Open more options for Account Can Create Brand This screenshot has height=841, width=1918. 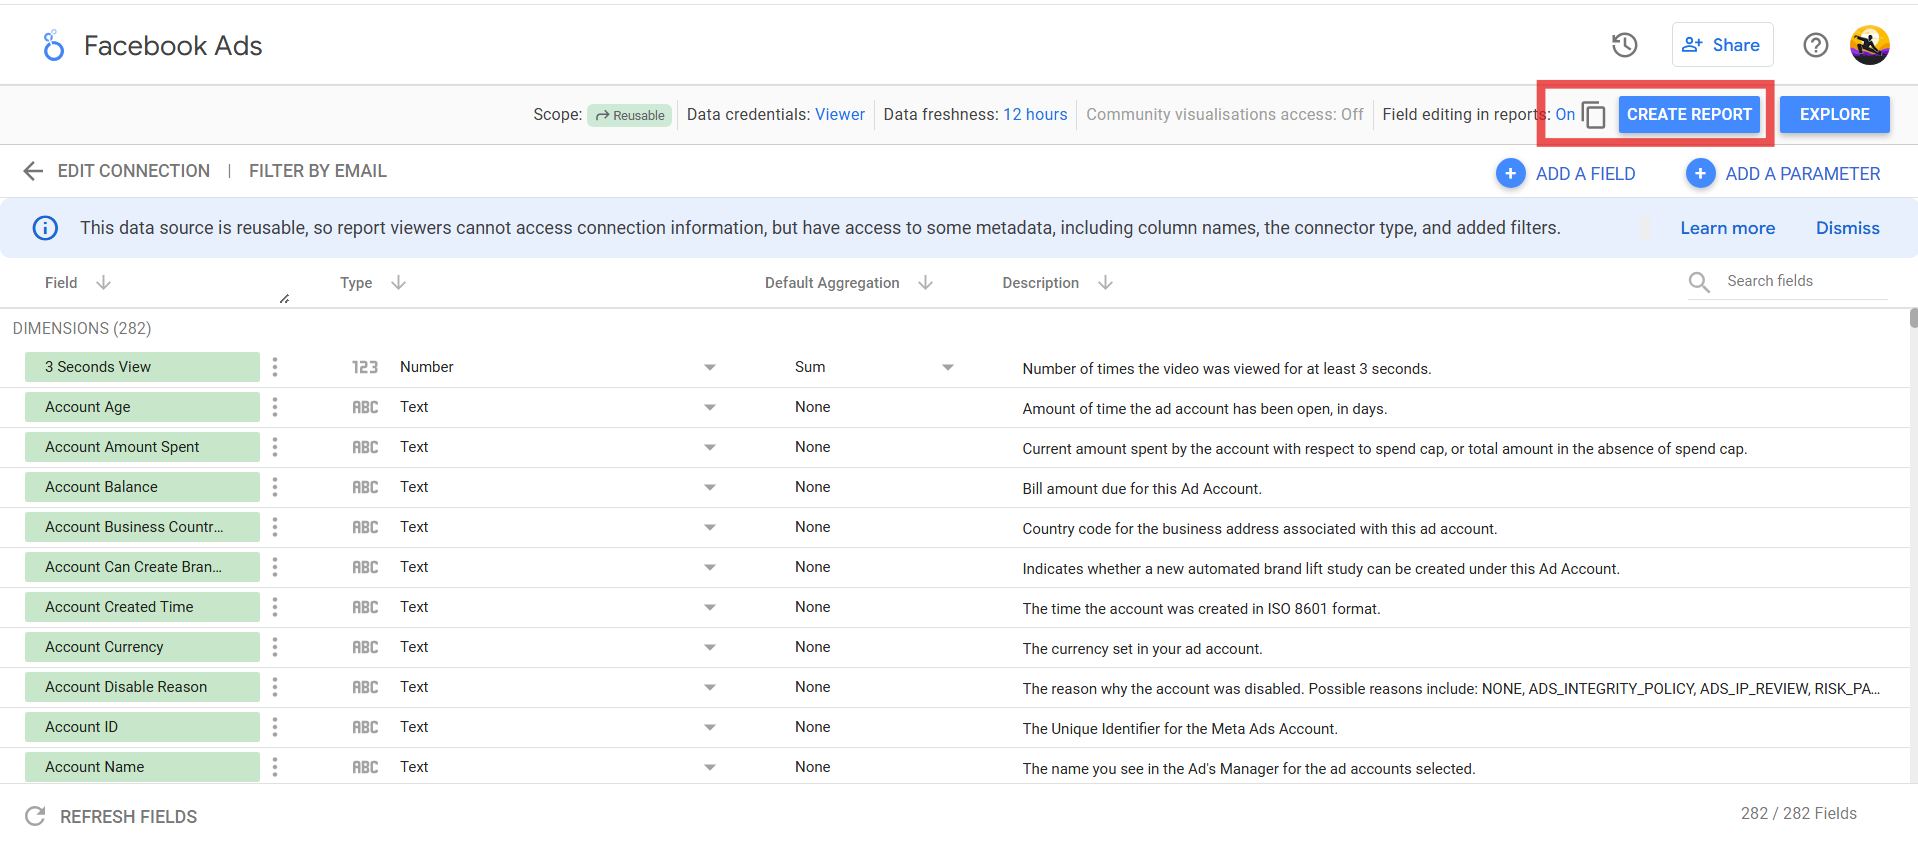(275, 567)
